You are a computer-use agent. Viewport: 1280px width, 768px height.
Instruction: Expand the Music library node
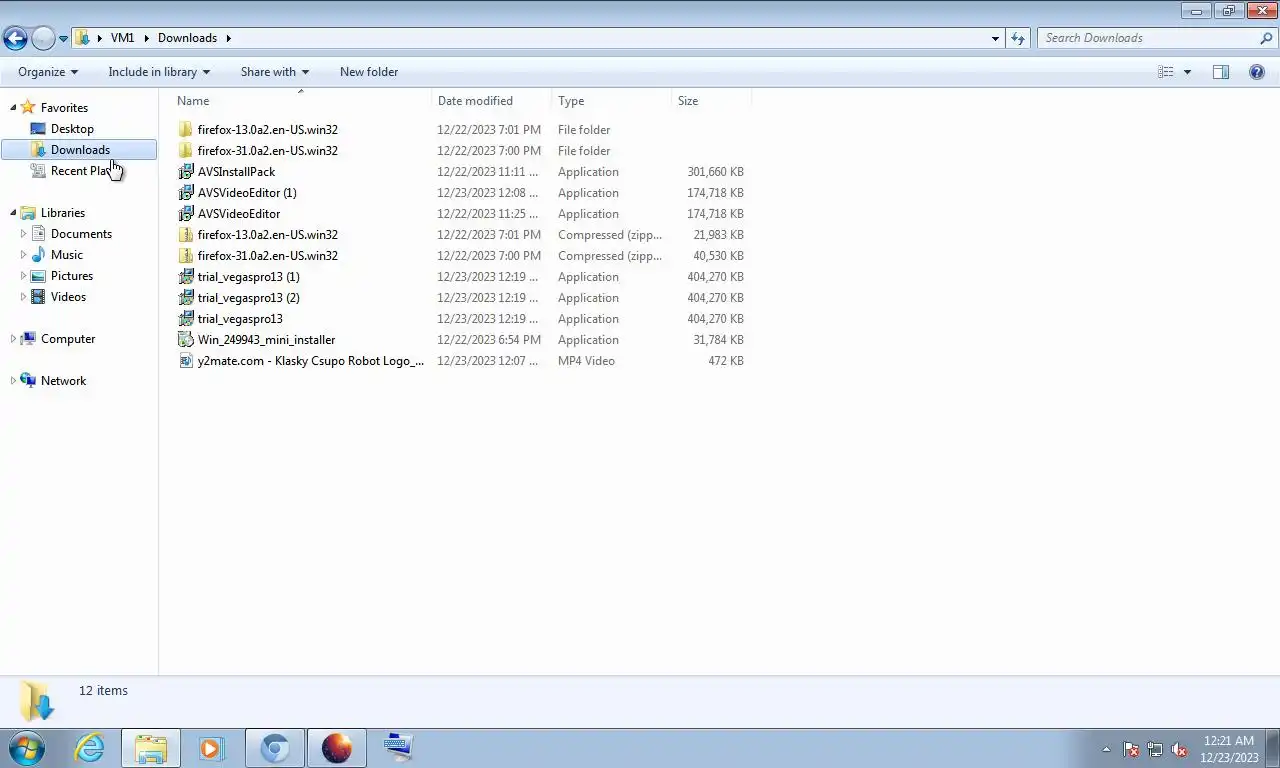click(x=23, y=255)
